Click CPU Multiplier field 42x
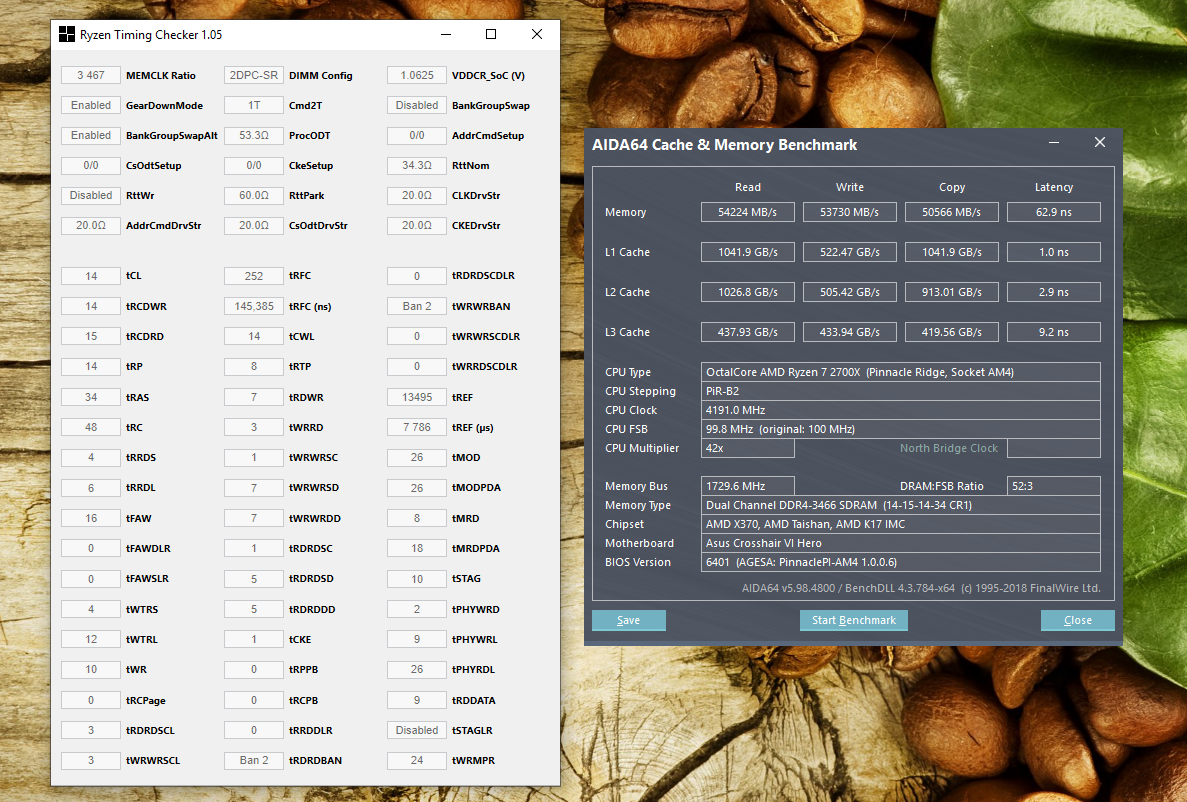 pos(747,448)
